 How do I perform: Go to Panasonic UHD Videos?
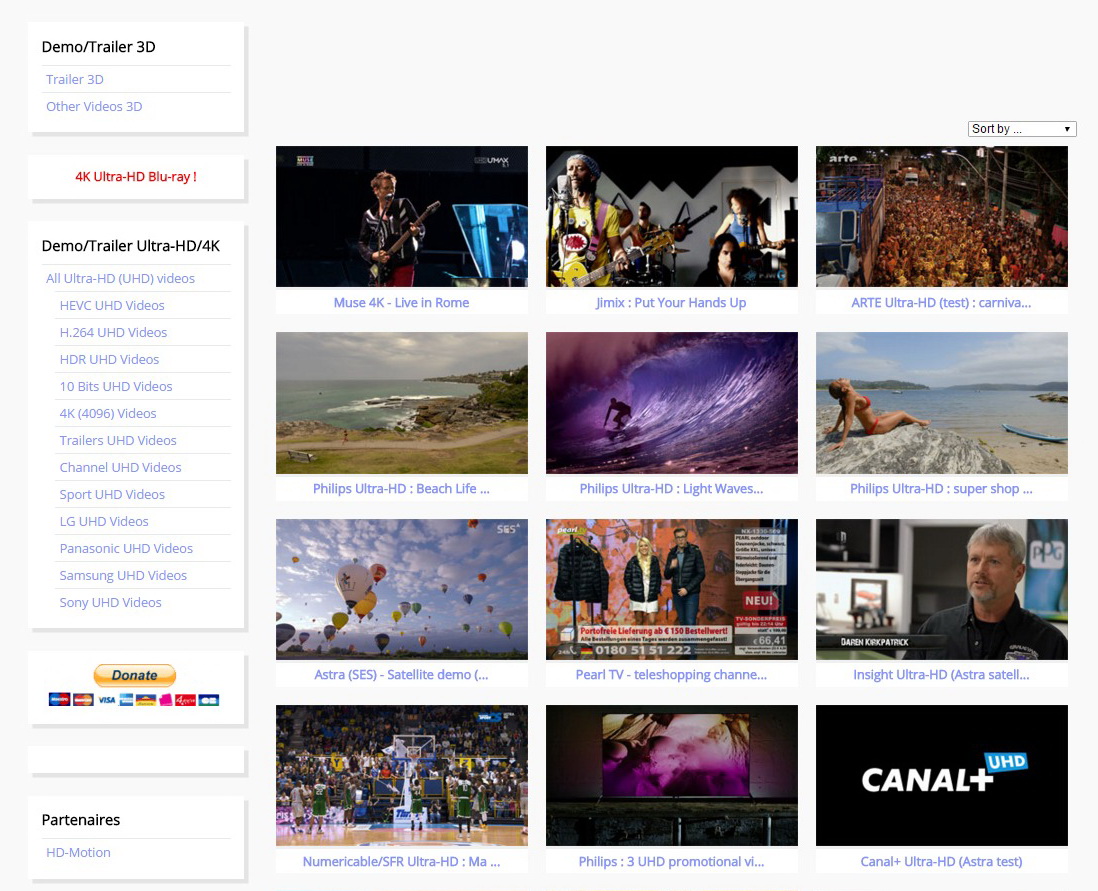126,548
